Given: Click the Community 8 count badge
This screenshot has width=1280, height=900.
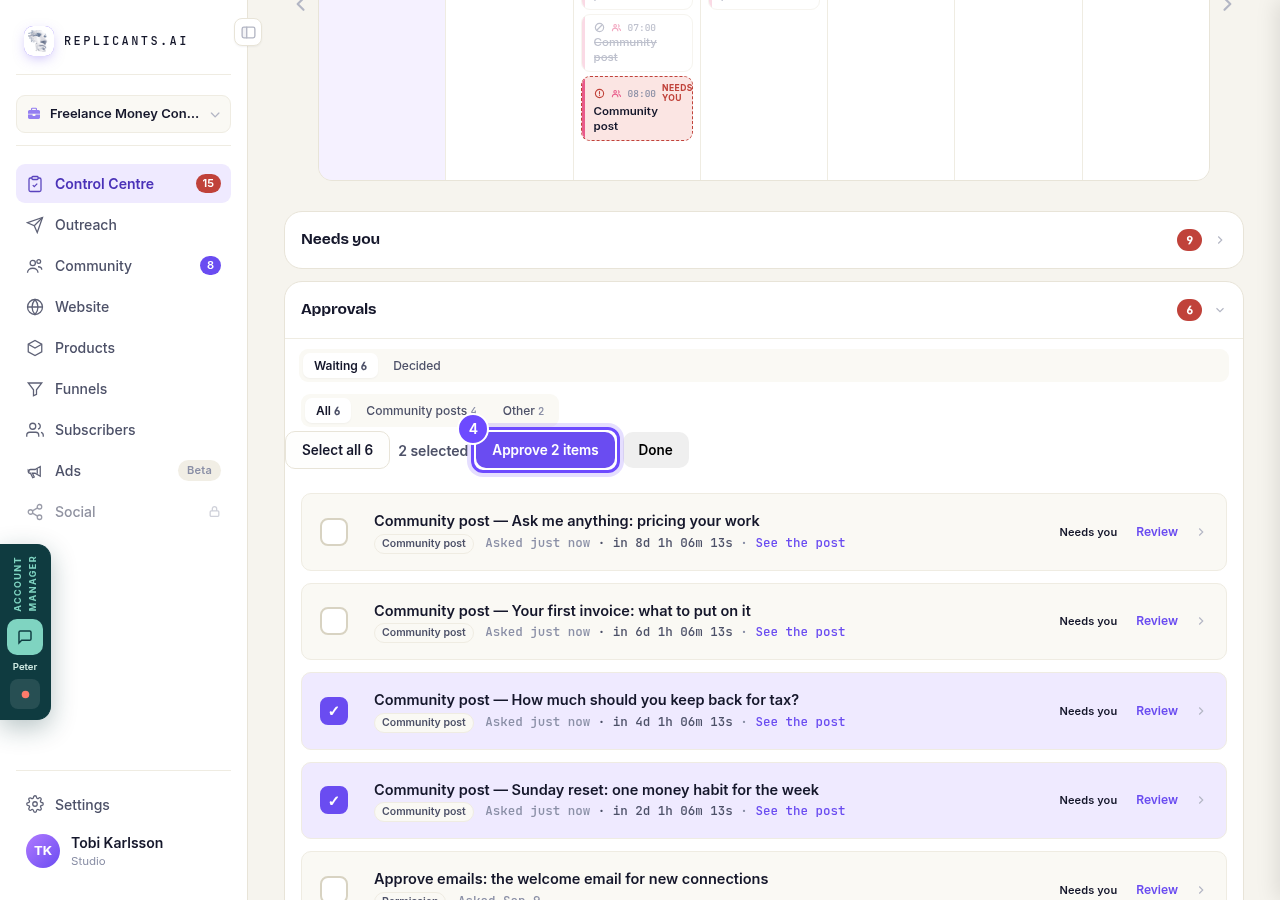Looking at the screenshot, I should (x=210, y=266).
